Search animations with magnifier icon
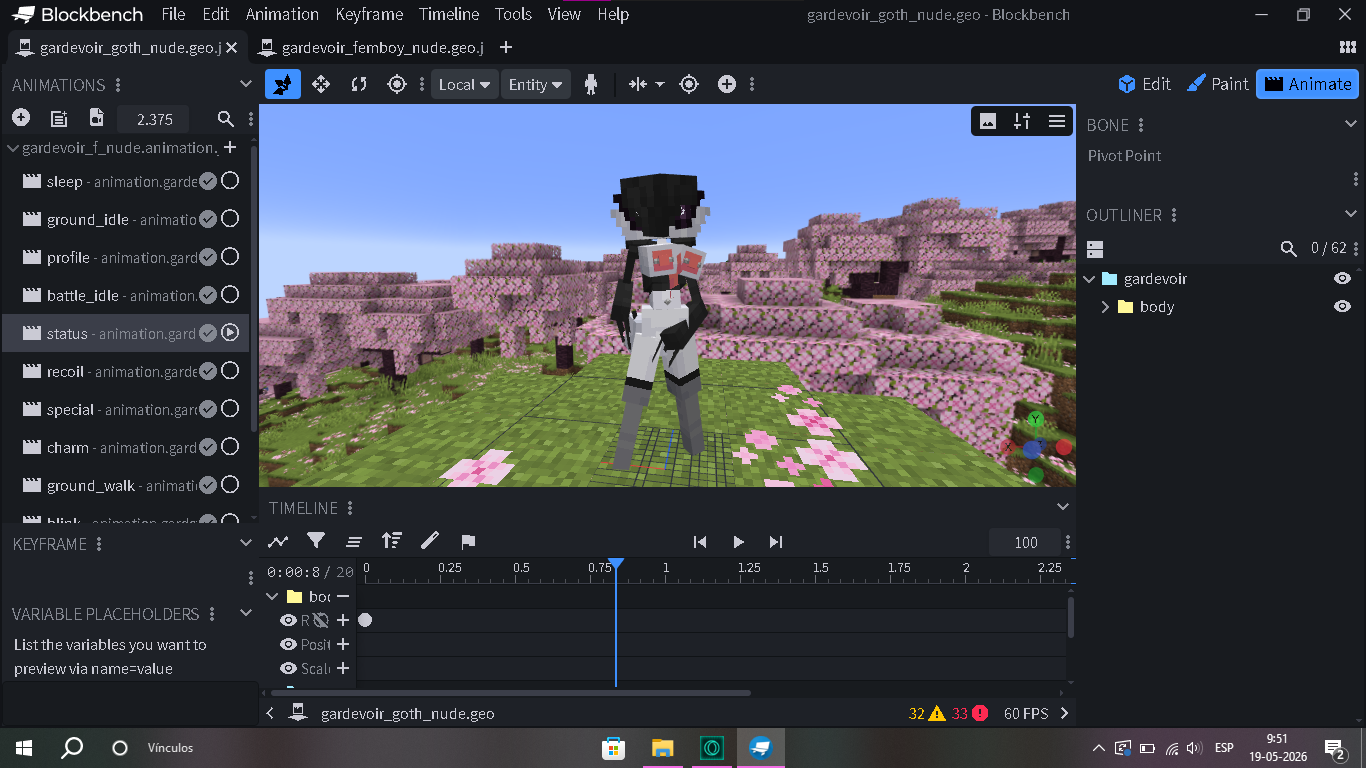Image resolution: width=1366 pixels, height=768 pixels. click(x=226, y=119)
